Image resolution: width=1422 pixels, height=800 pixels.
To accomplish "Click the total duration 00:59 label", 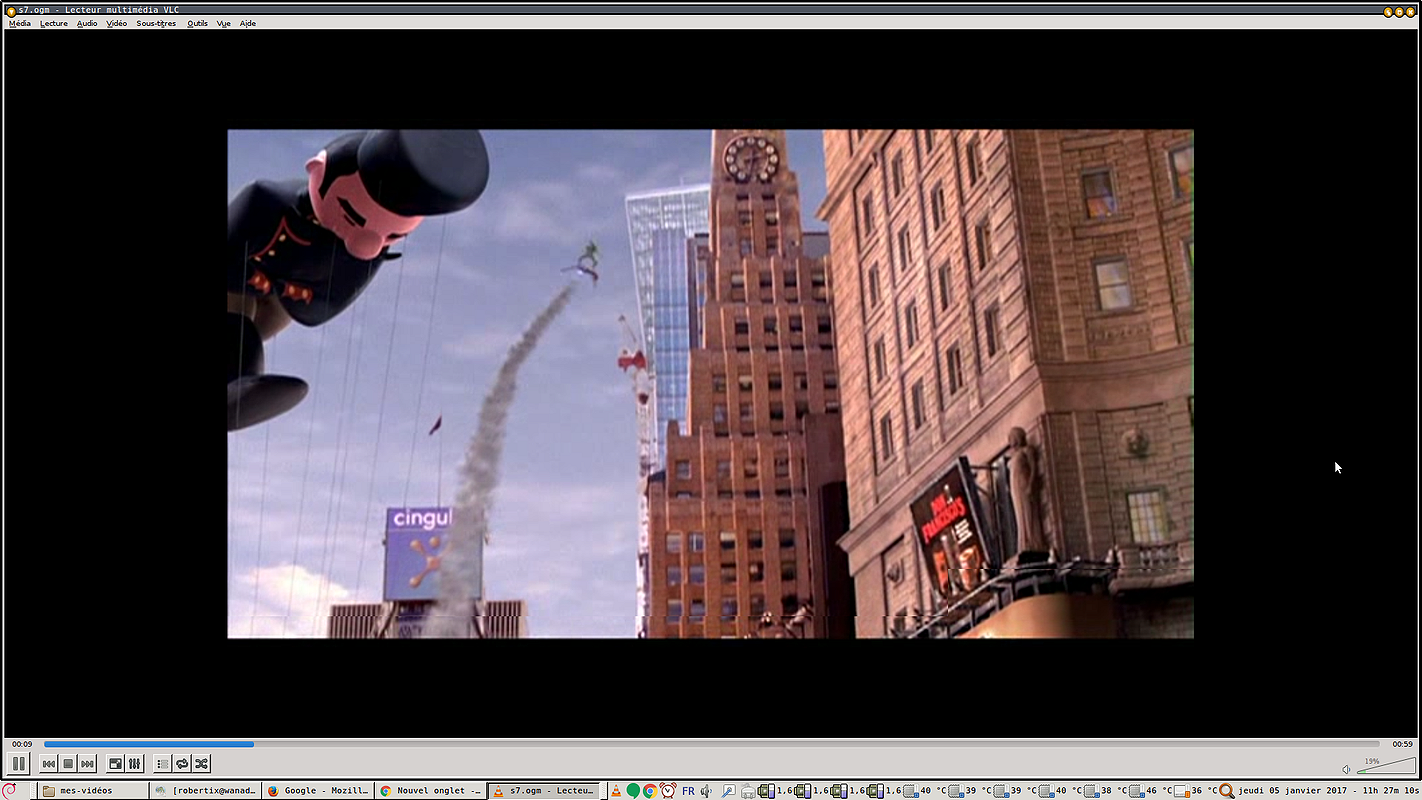I will pos(1402,744).
